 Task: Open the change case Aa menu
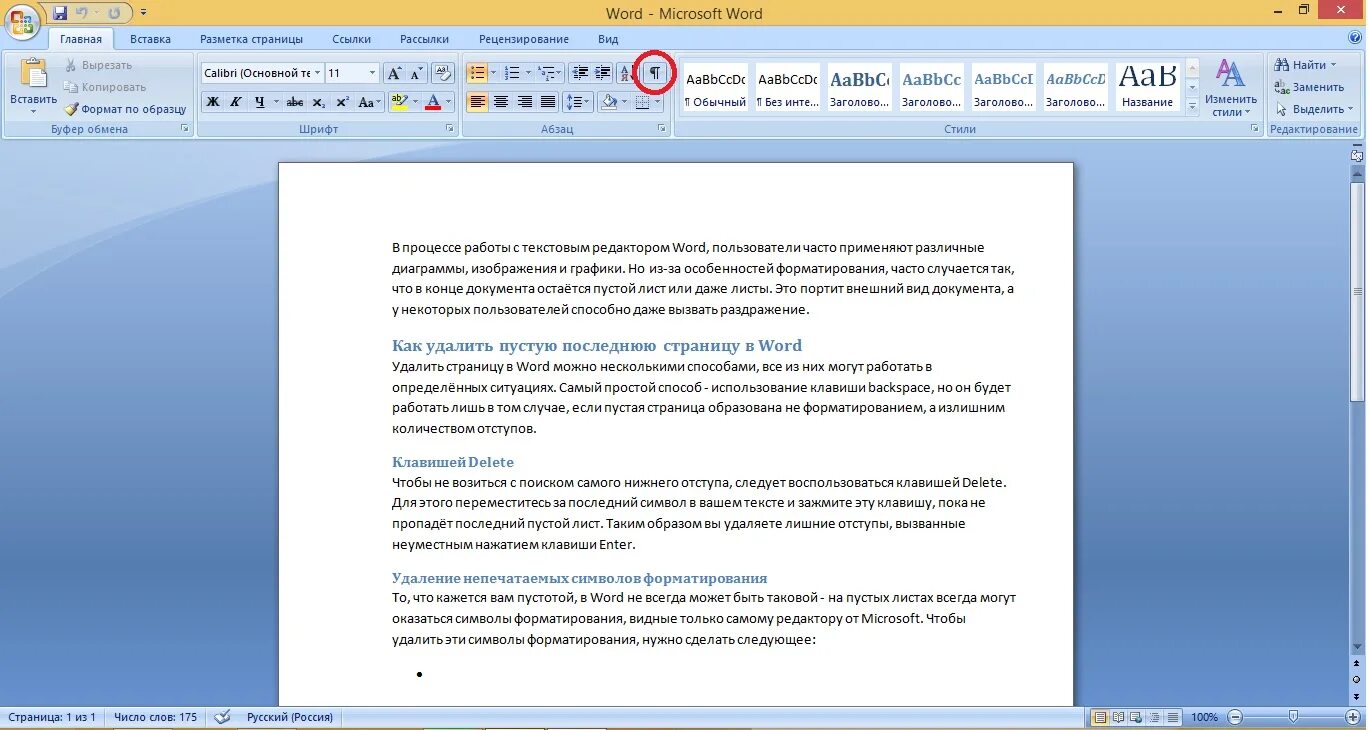369,102
